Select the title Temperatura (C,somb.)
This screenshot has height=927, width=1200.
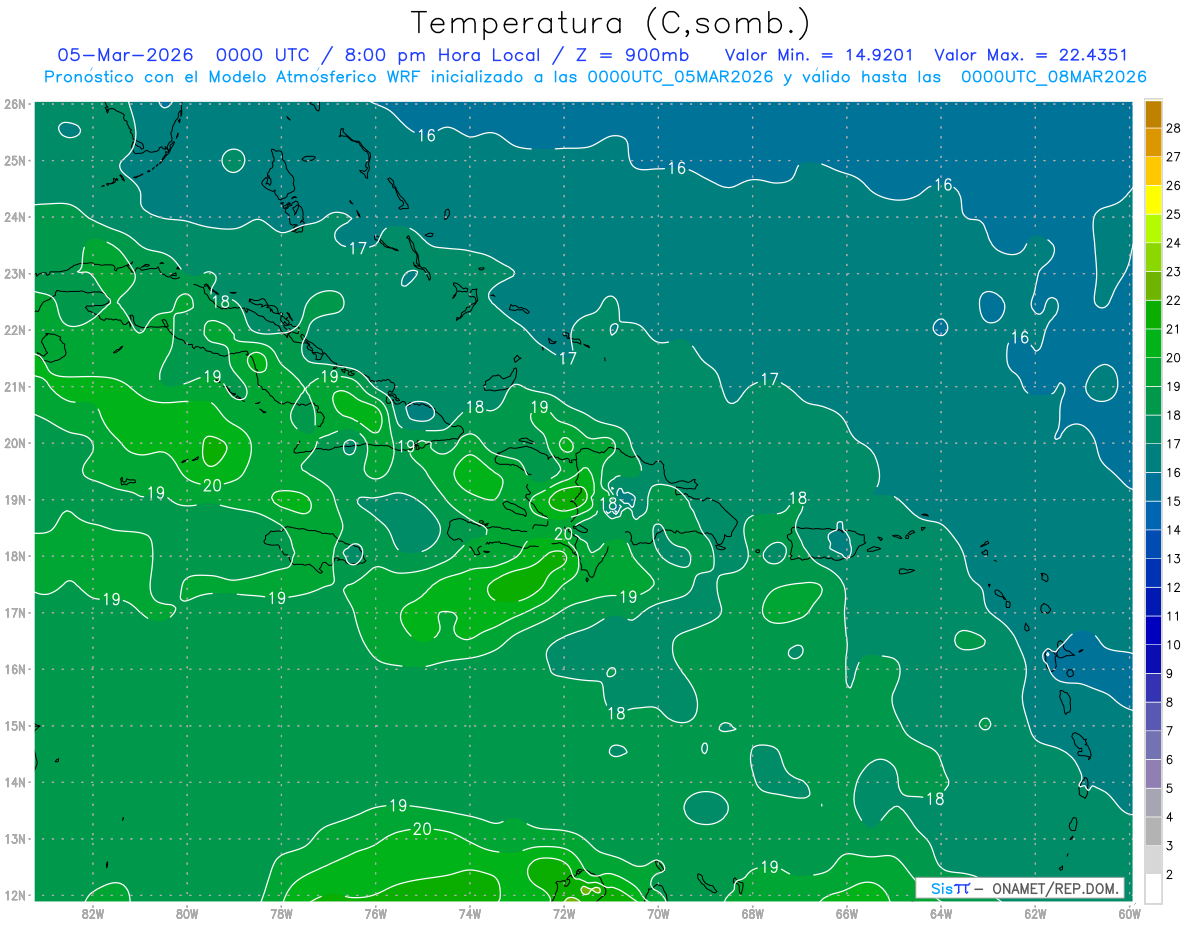(x=611, y=22)
